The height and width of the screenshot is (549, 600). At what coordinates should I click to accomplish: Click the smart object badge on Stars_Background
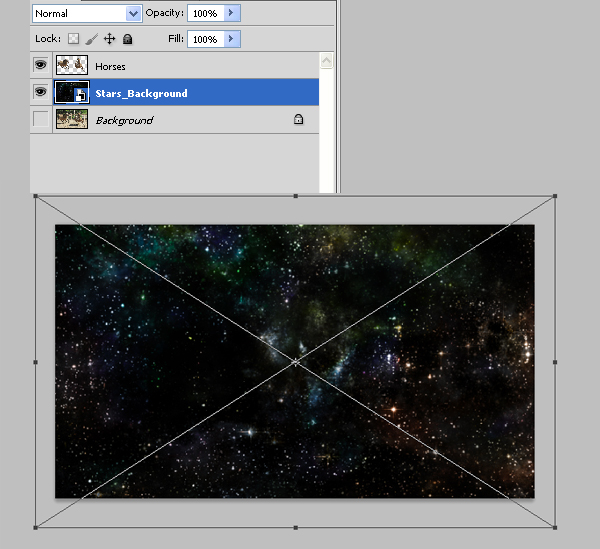(81, 96)
